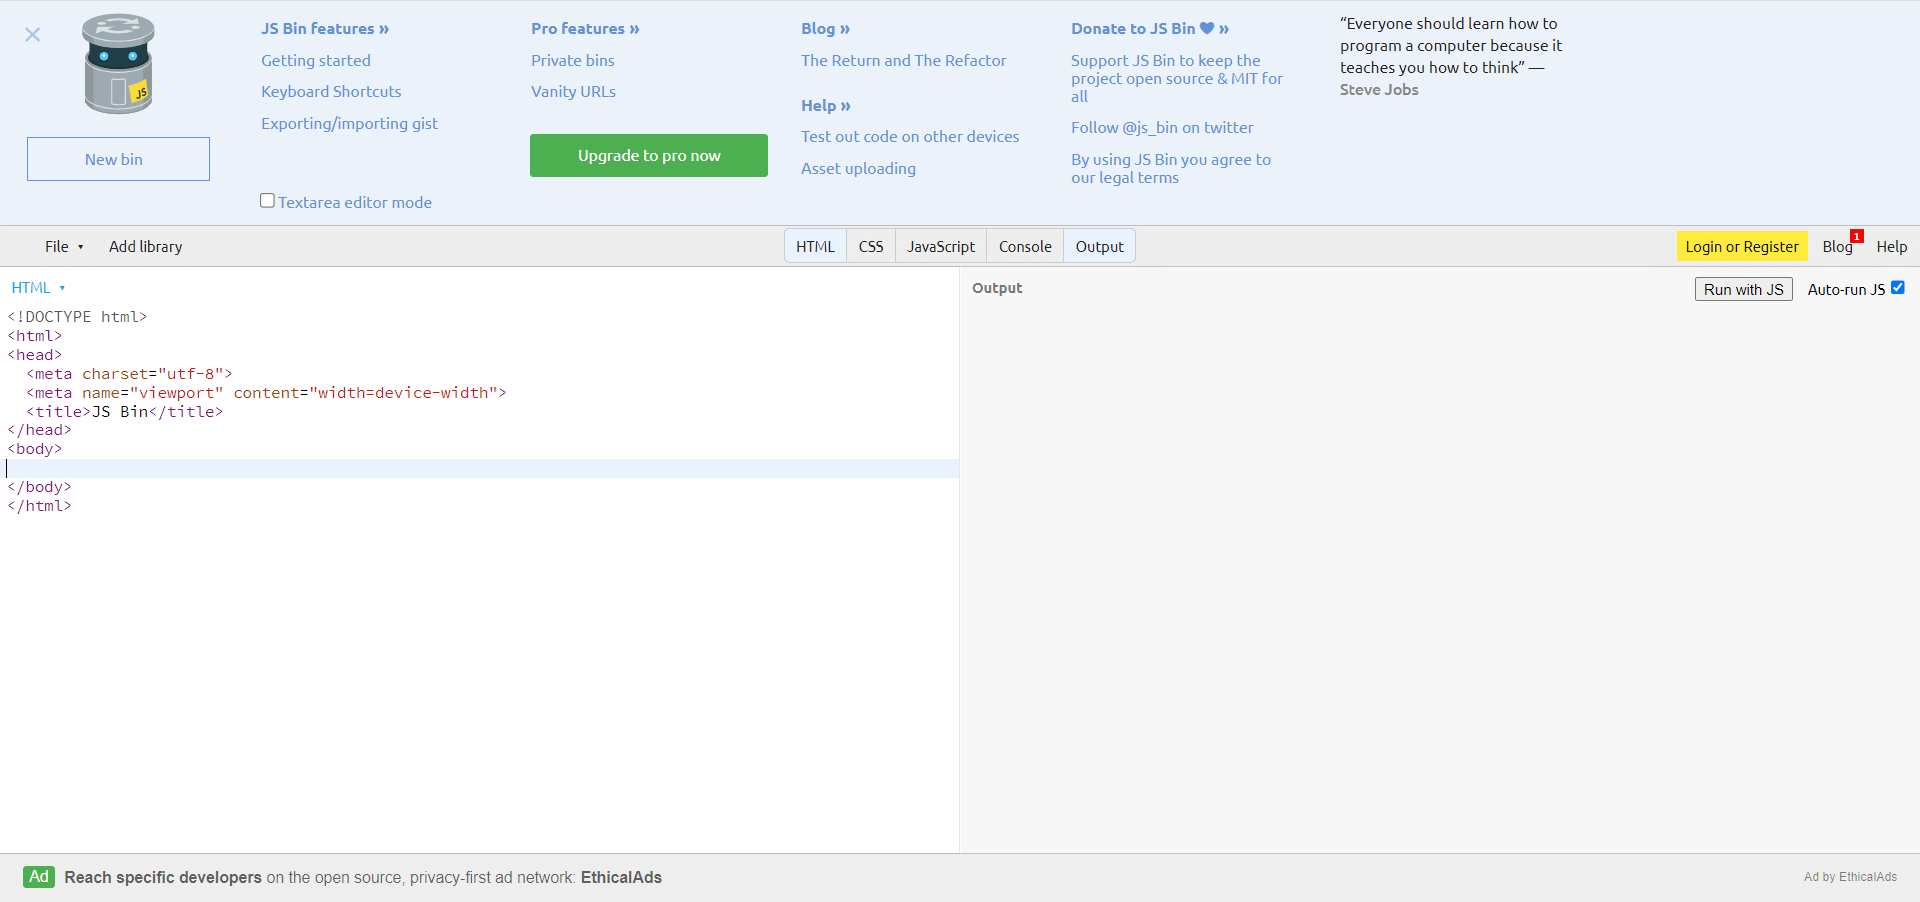
Task: Enable Textarea editor mode checkbox
Action: (x=267, y=201)
